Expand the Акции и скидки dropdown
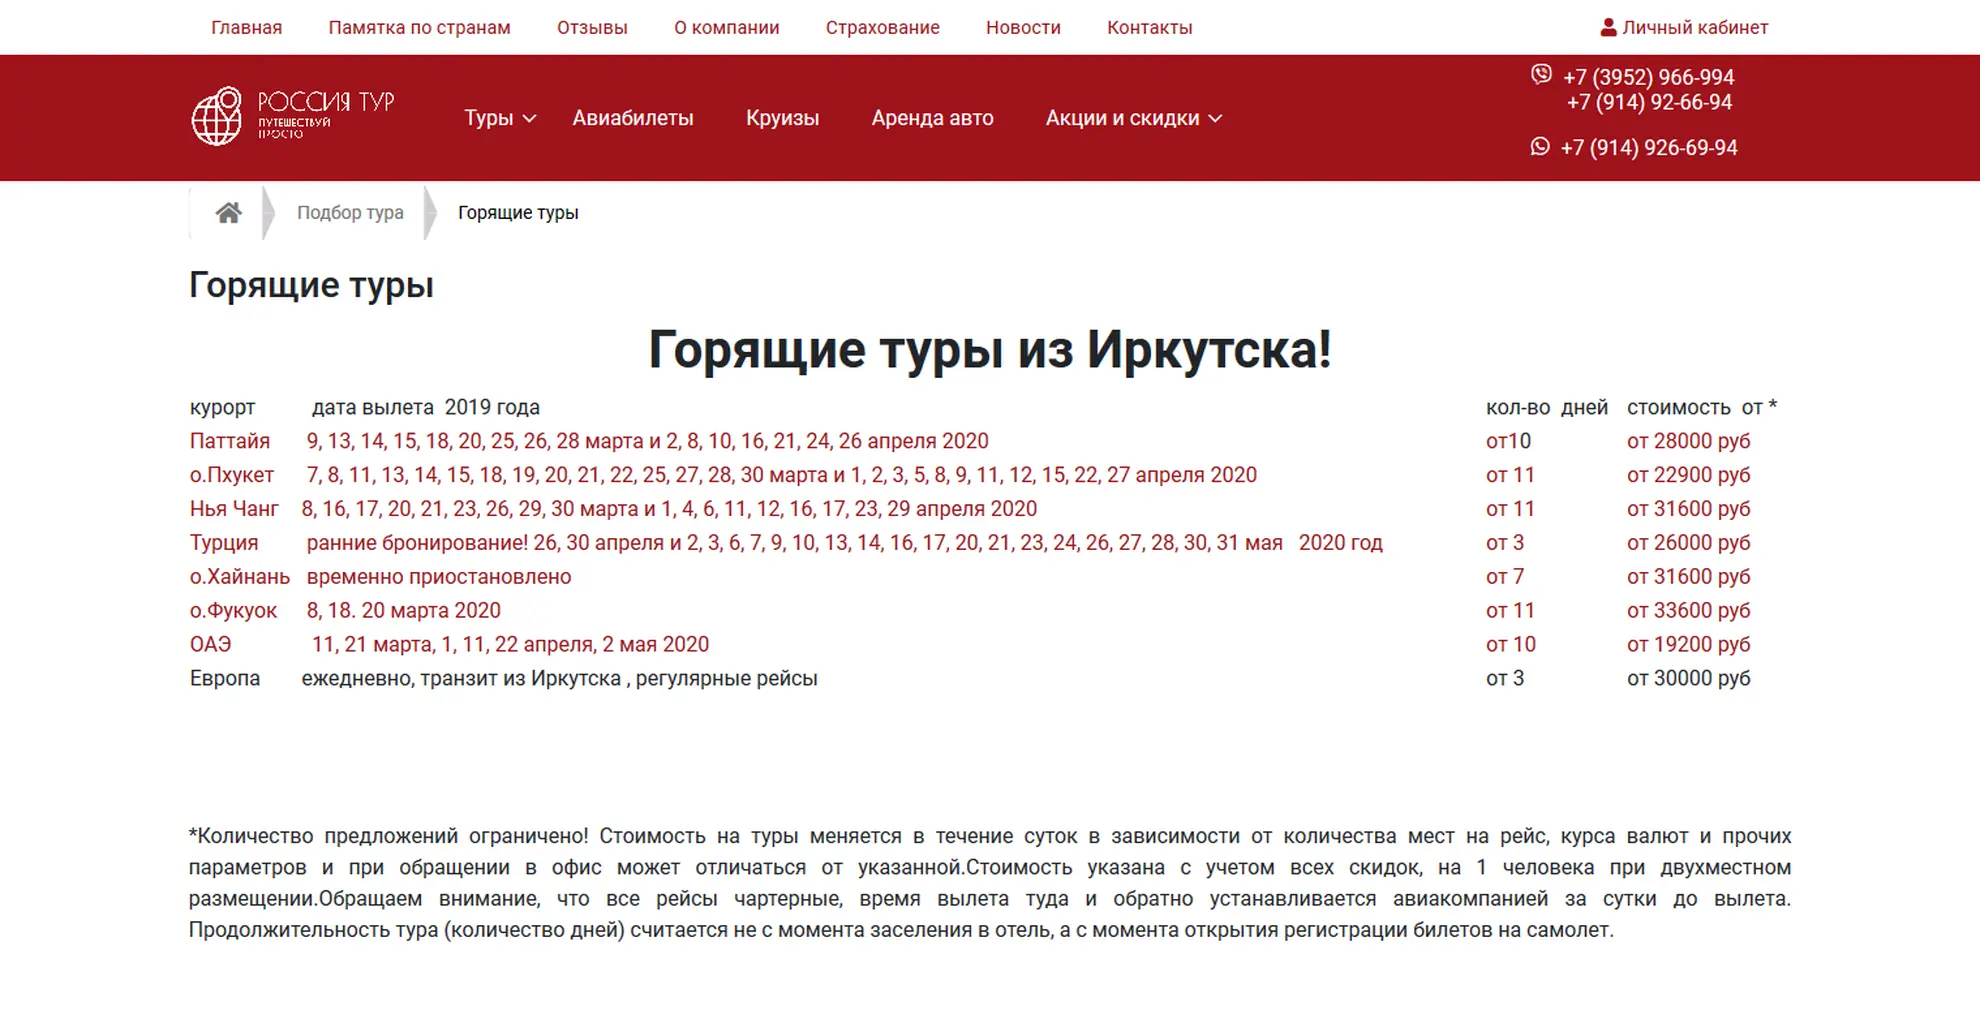1980x1019 pixels. tap(1133, 118)
